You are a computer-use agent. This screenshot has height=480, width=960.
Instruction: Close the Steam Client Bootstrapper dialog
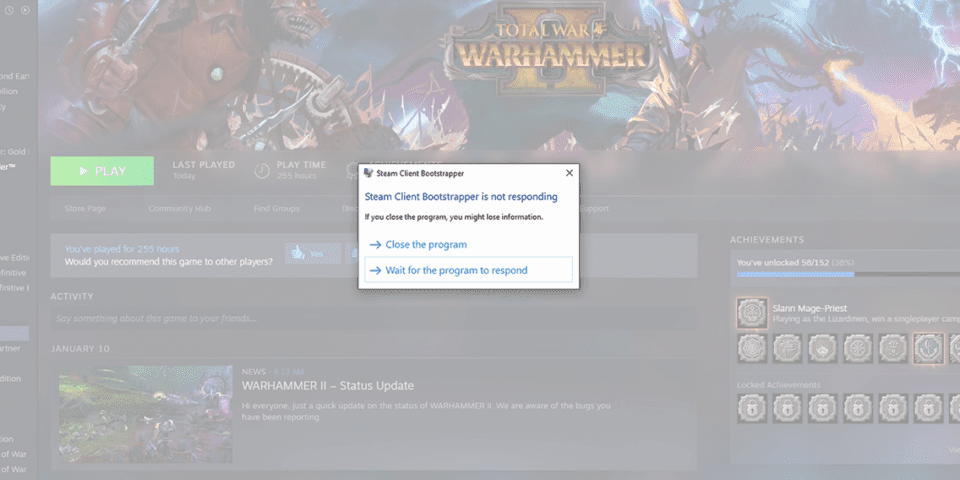pos(569,173)
